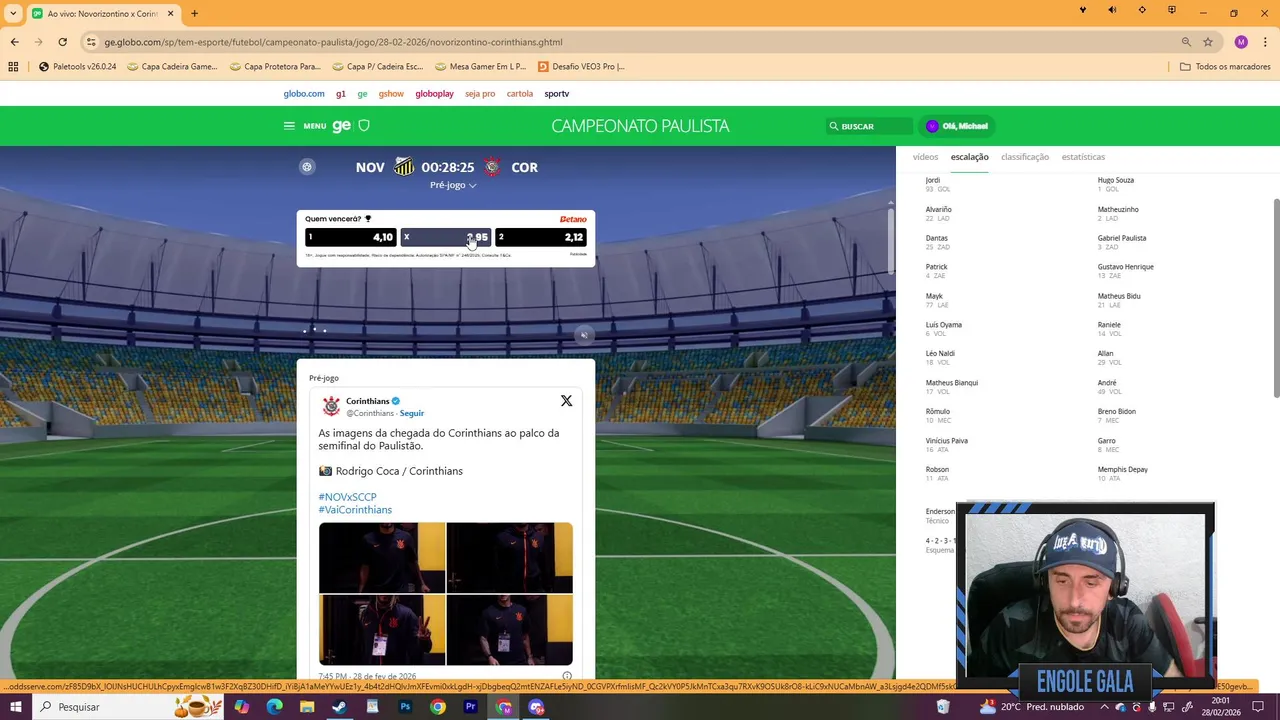Image resolution: width=1280 pixels, height=720 pixels.
Task: Open Photoshop from taskbar
Action: coord(405,707)
